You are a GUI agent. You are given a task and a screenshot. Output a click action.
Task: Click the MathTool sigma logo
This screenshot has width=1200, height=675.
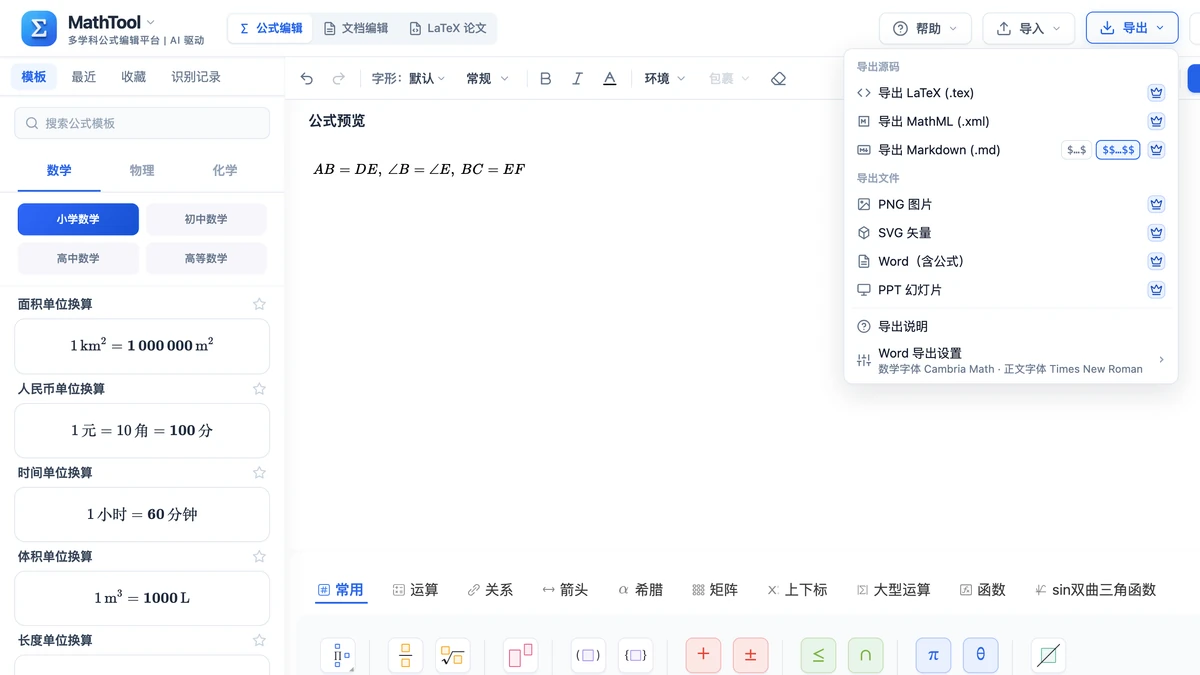[39, 29]
